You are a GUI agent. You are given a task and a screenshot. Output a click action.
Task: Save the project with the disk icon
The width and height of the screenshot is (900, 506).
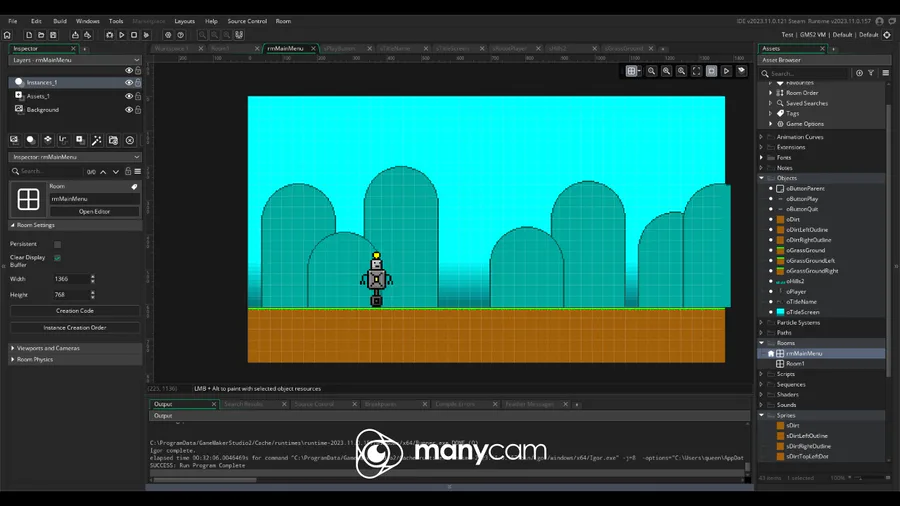point(53,35)
